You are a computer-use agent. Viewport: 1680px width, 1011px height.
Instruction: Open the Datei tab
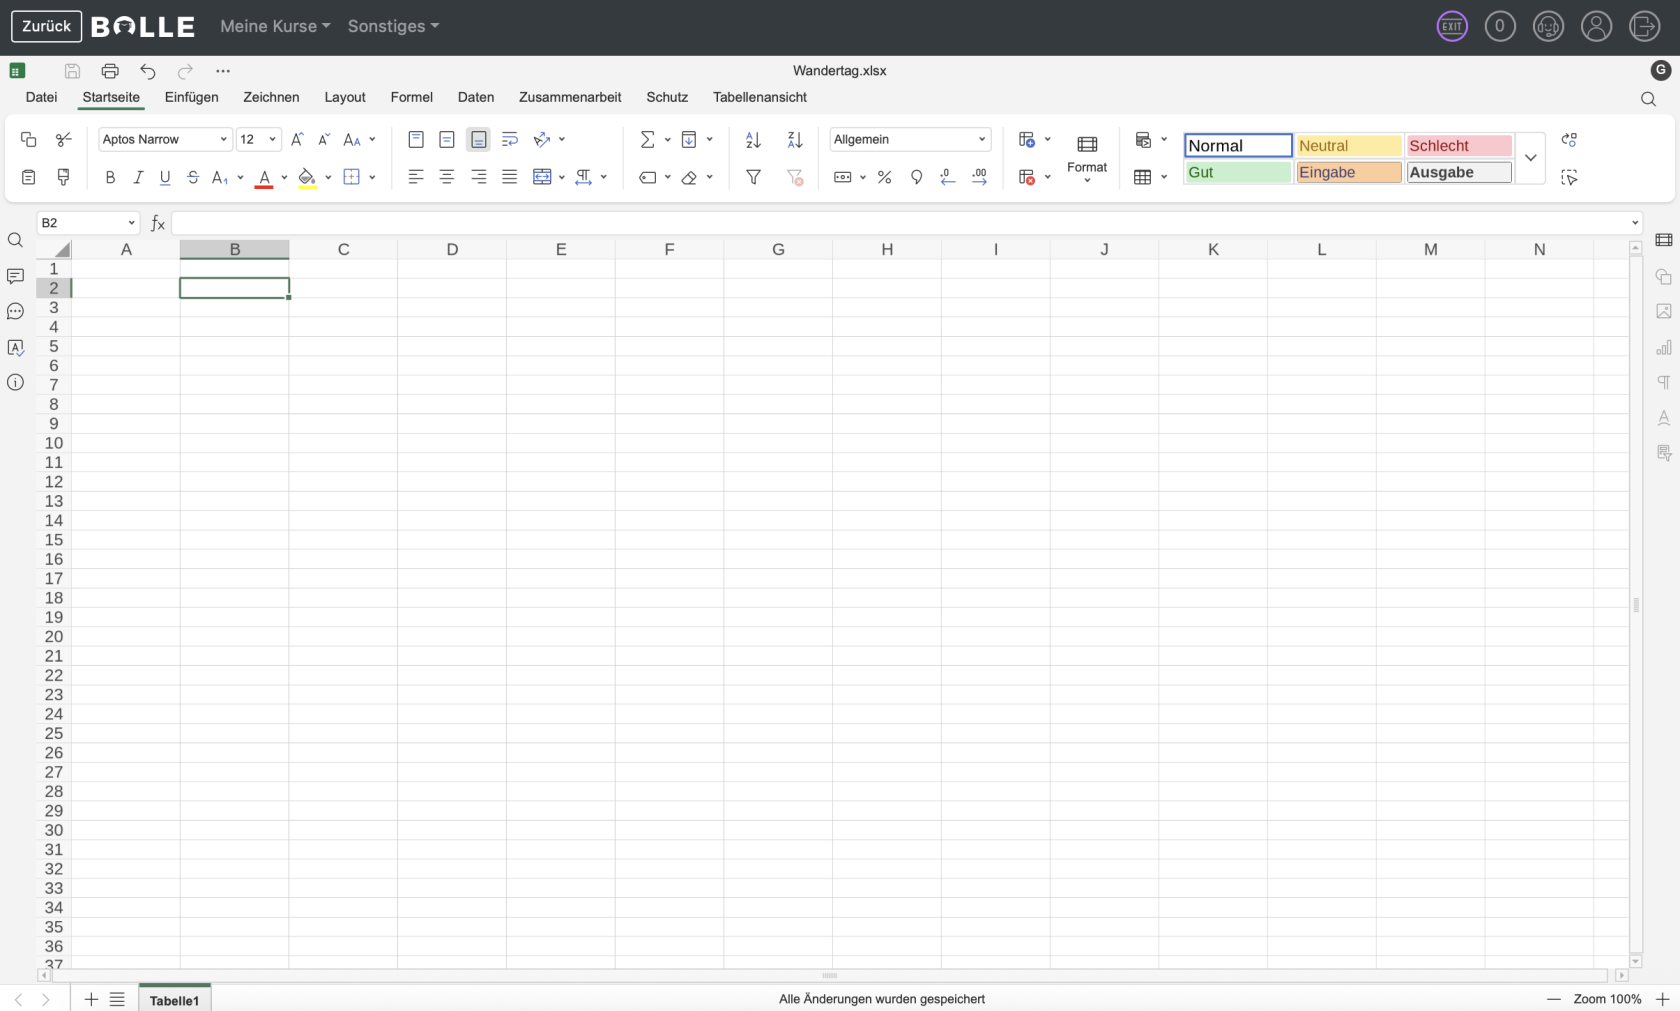coord(41,97)
